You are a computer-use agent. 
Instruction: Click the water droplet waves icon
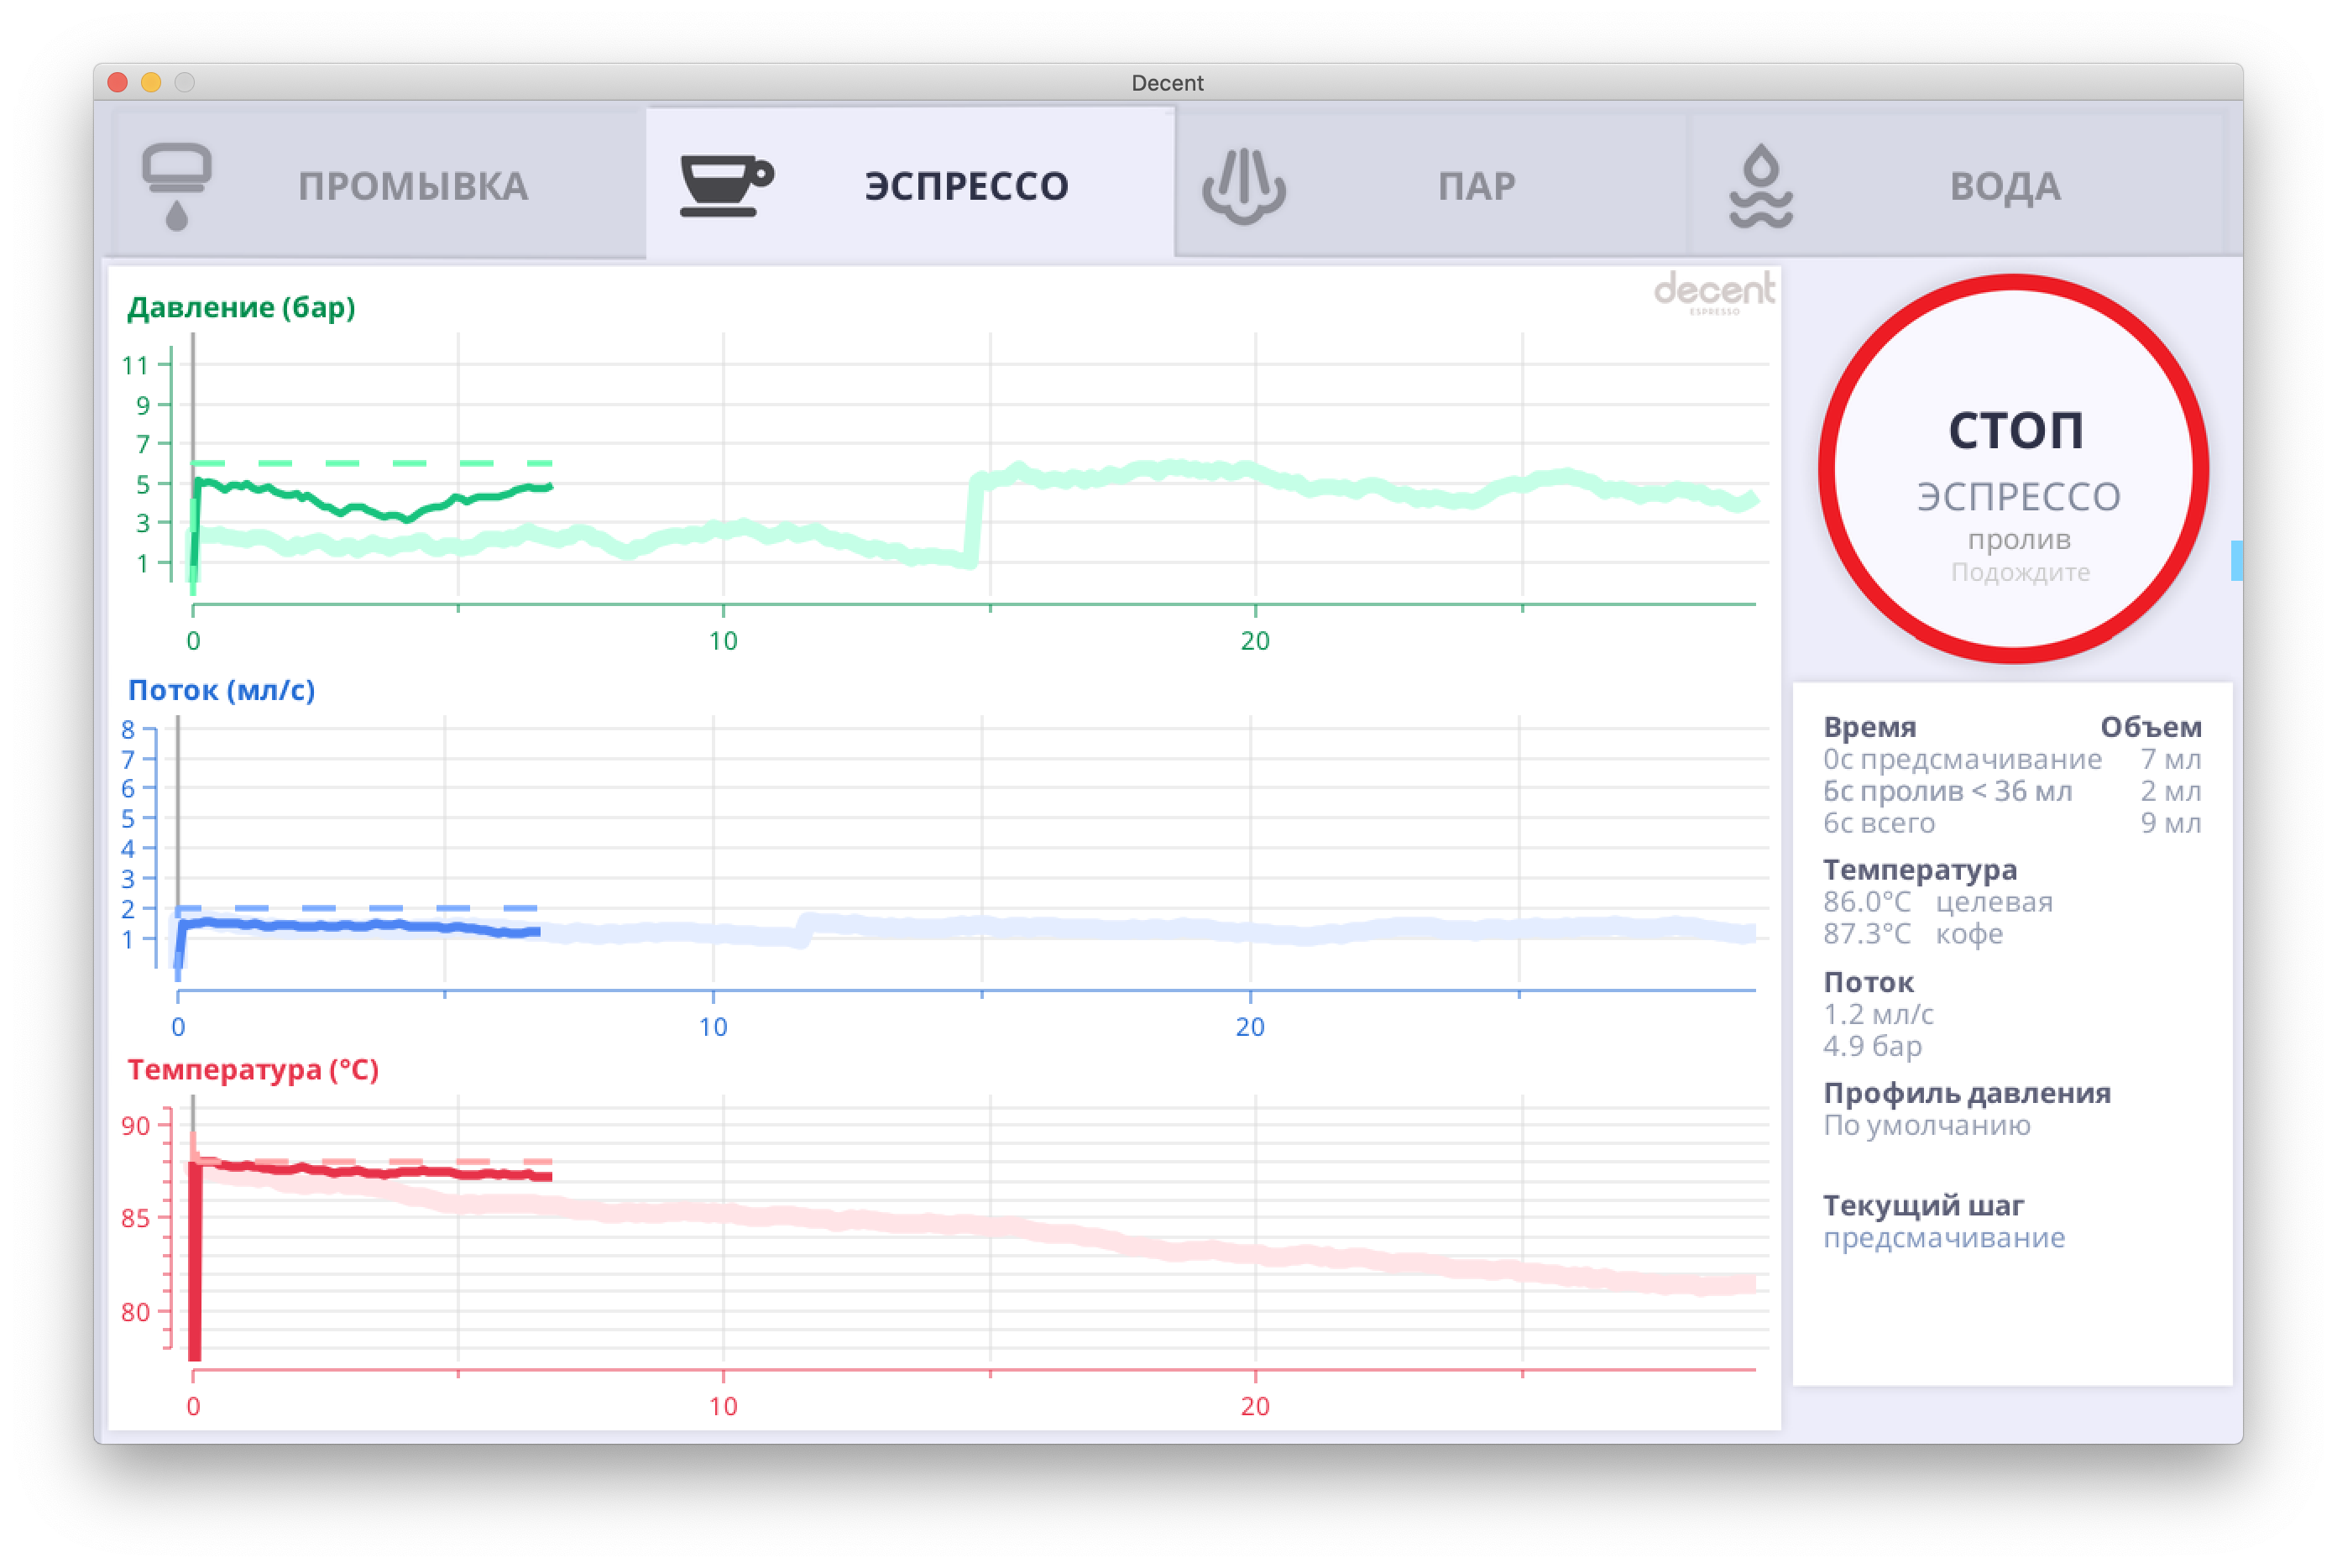[x=1761, y=186]
